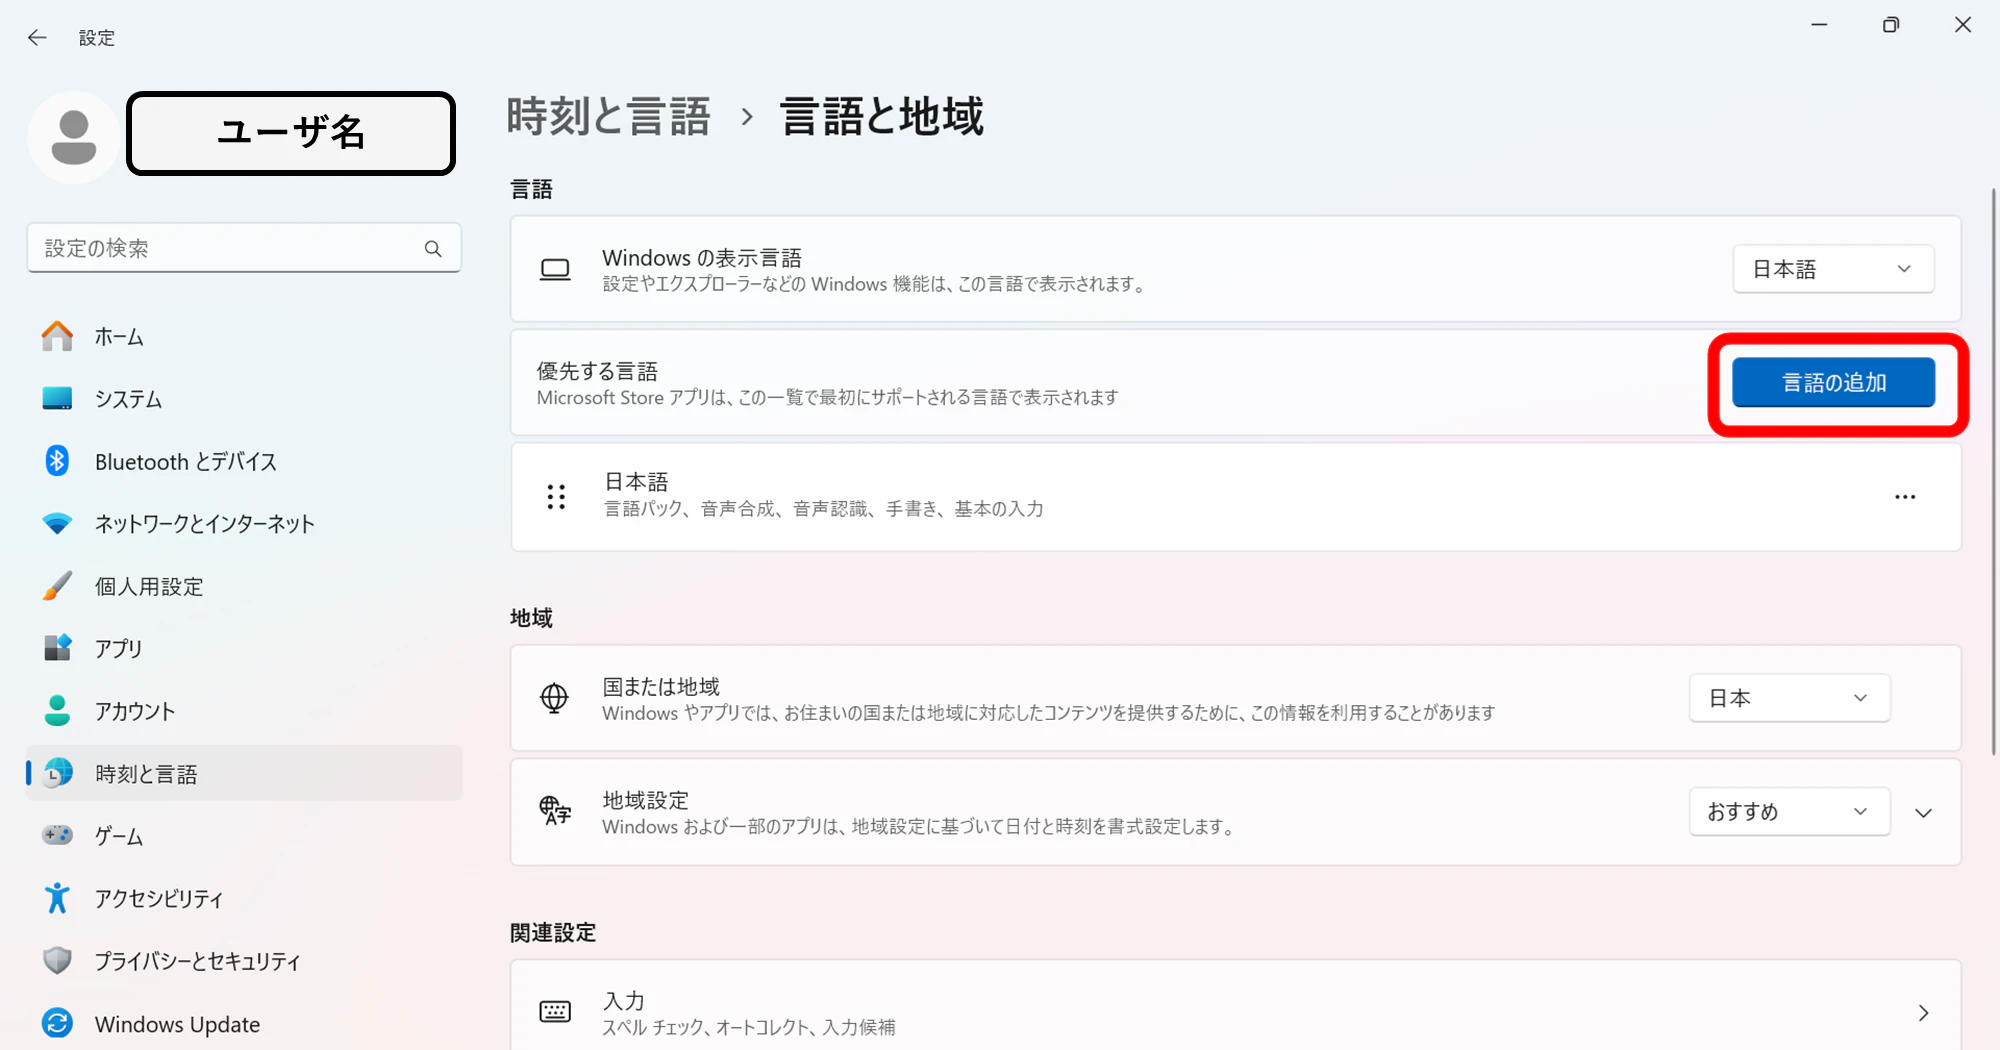The height and width of the screenshot is (1050, 2000).
Task: Click the Bluetooth icon in sidebar
Action: (57, 461)
